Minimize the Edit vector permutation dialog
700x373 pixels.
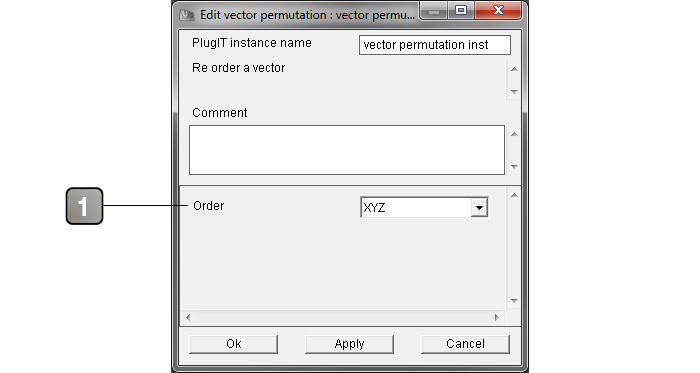[434, 10]
